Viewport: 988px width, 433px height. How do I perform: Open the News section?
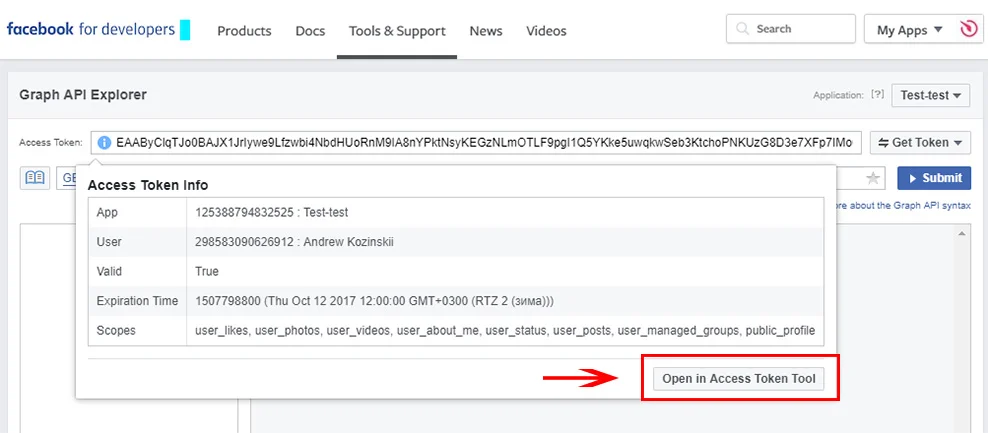tap(486, 31)
